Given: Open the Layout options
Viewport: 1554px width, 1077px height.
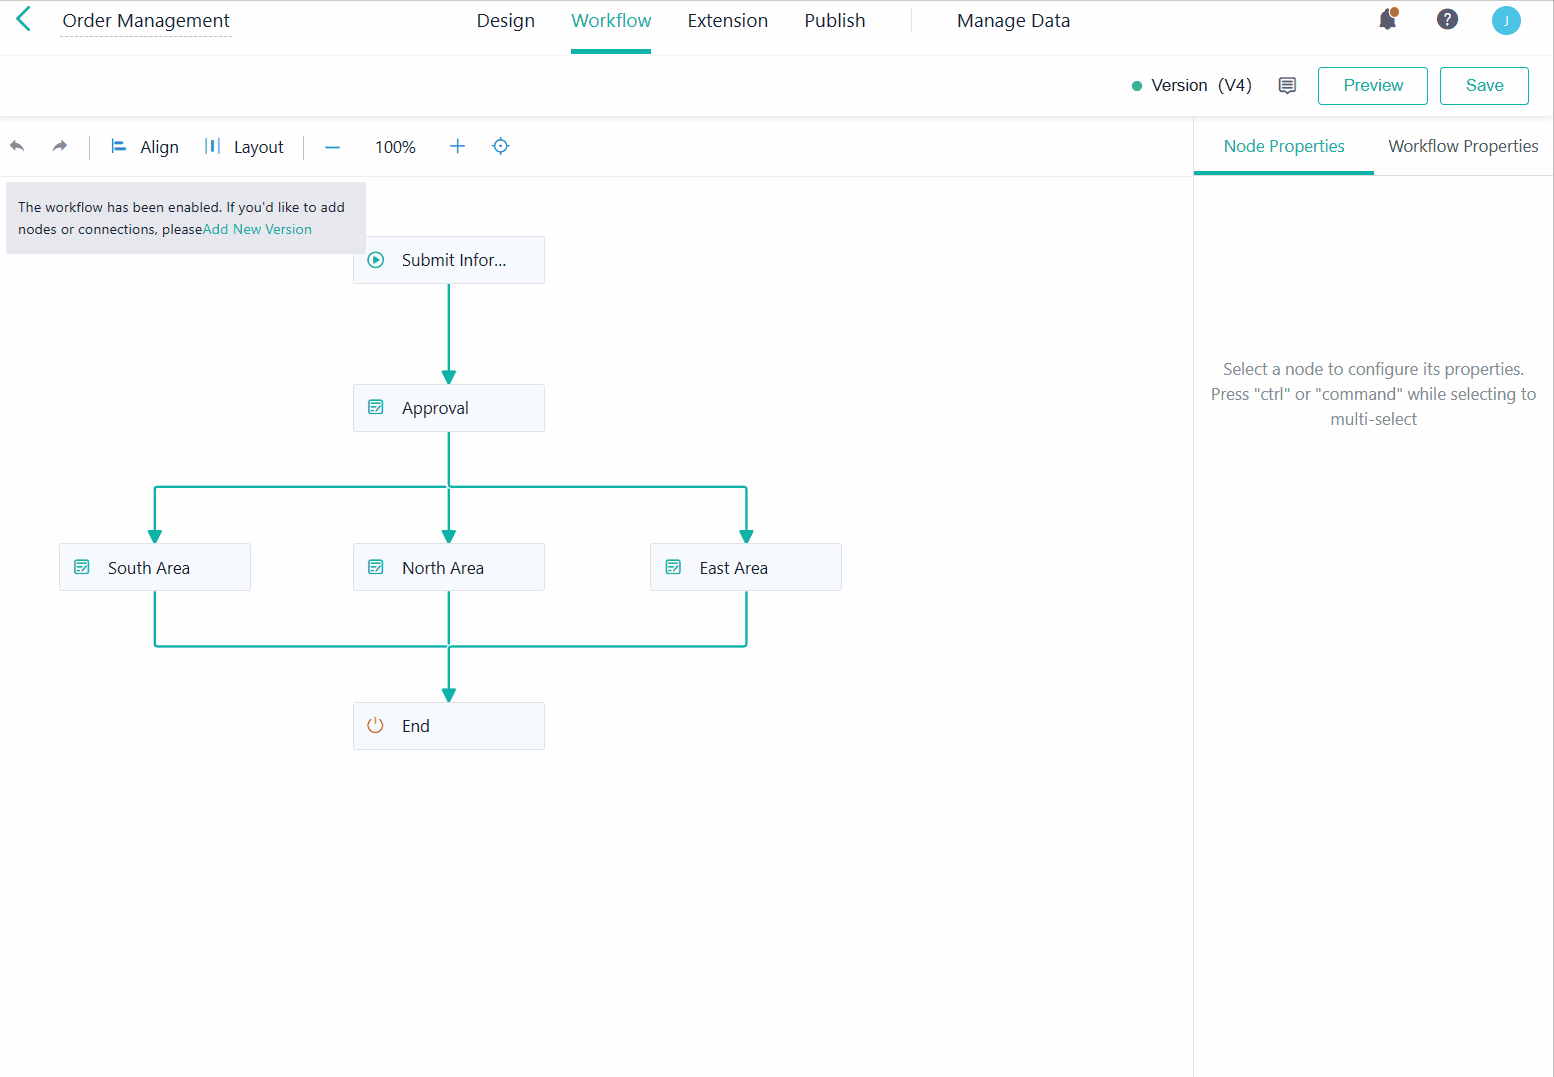Looking at the screenshot, I should [244, 147].
